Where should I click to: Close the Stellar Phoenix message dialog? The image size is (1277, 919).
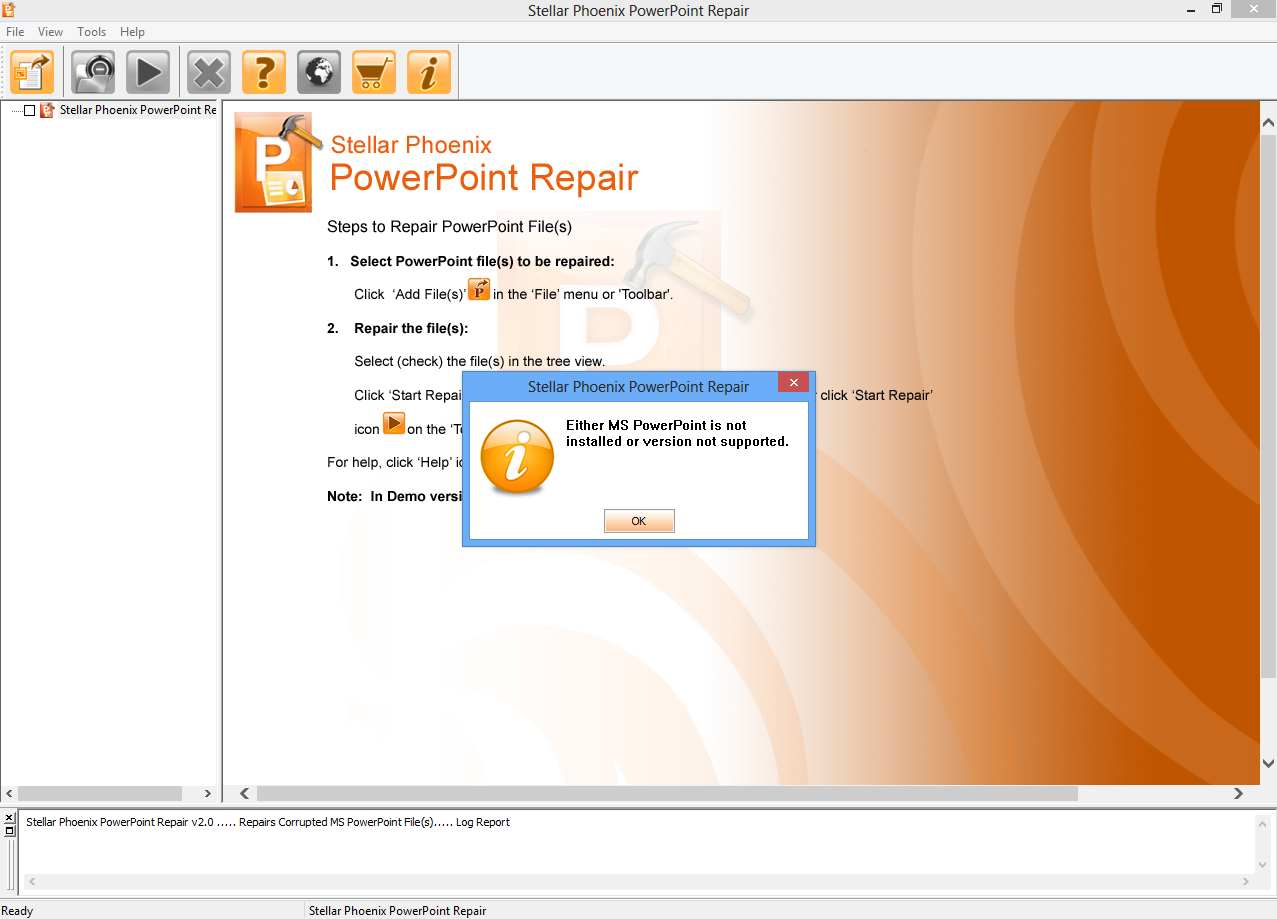click(793, 383)
